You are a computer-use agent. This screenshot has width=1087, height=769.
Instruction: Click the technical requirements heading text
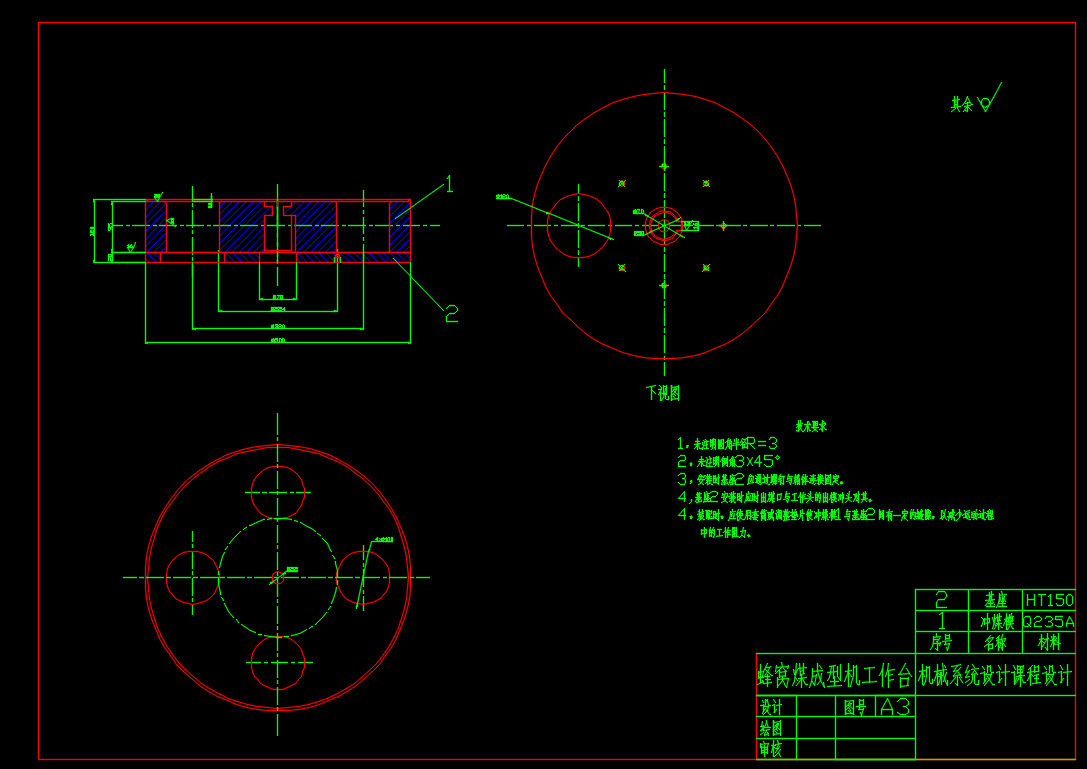click(810, 426)
